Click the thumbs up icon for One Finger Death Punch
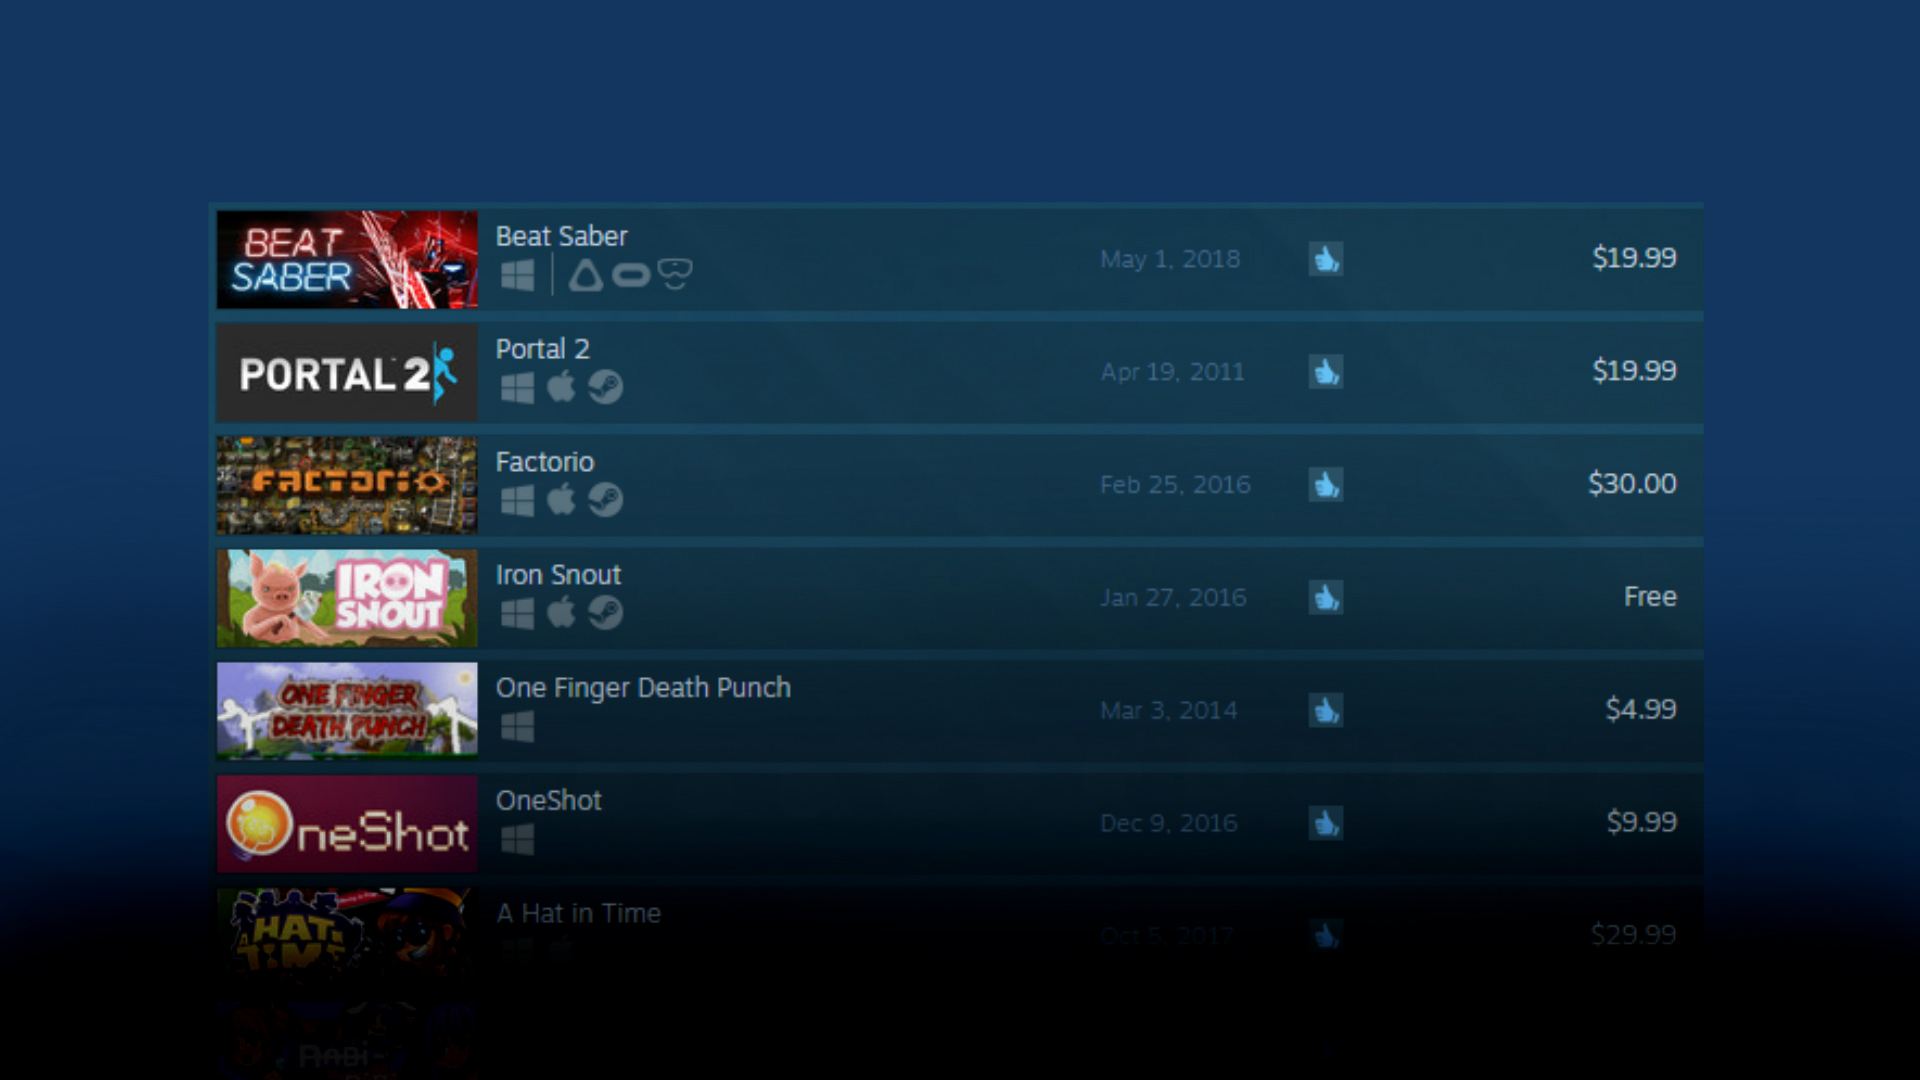 1325,708
